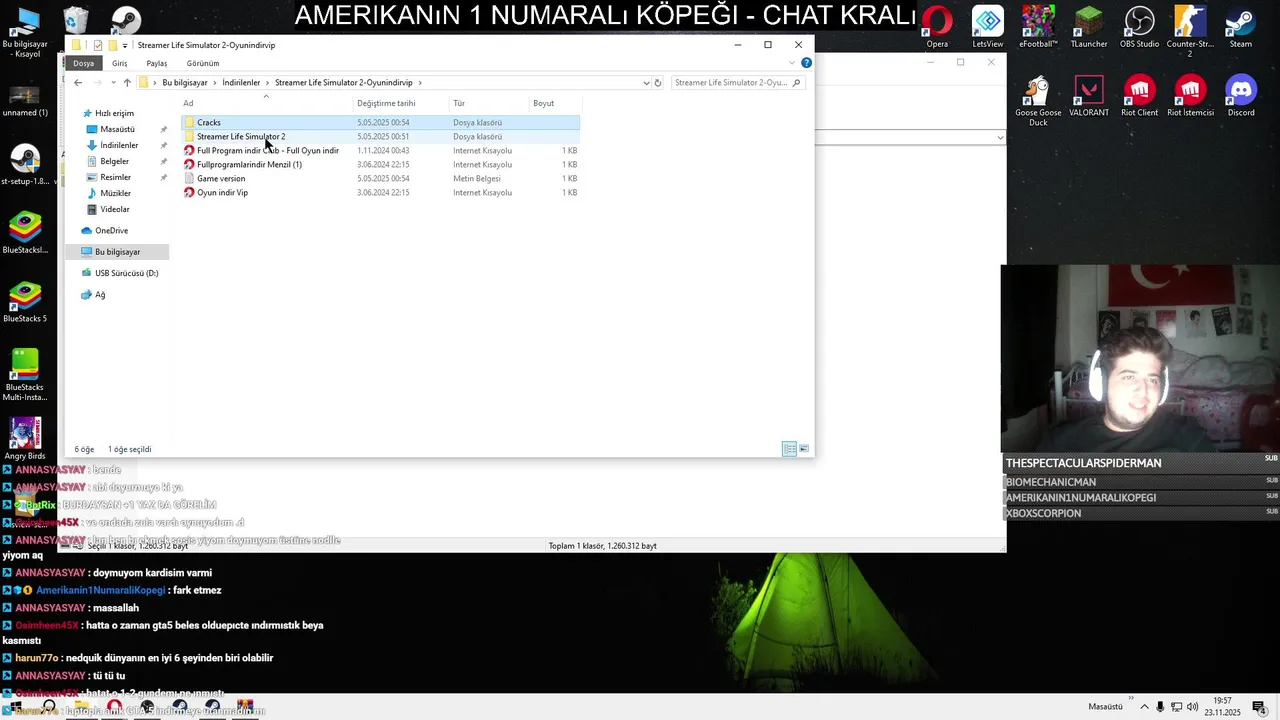Sort by Boyut column header

coord(554,103)
